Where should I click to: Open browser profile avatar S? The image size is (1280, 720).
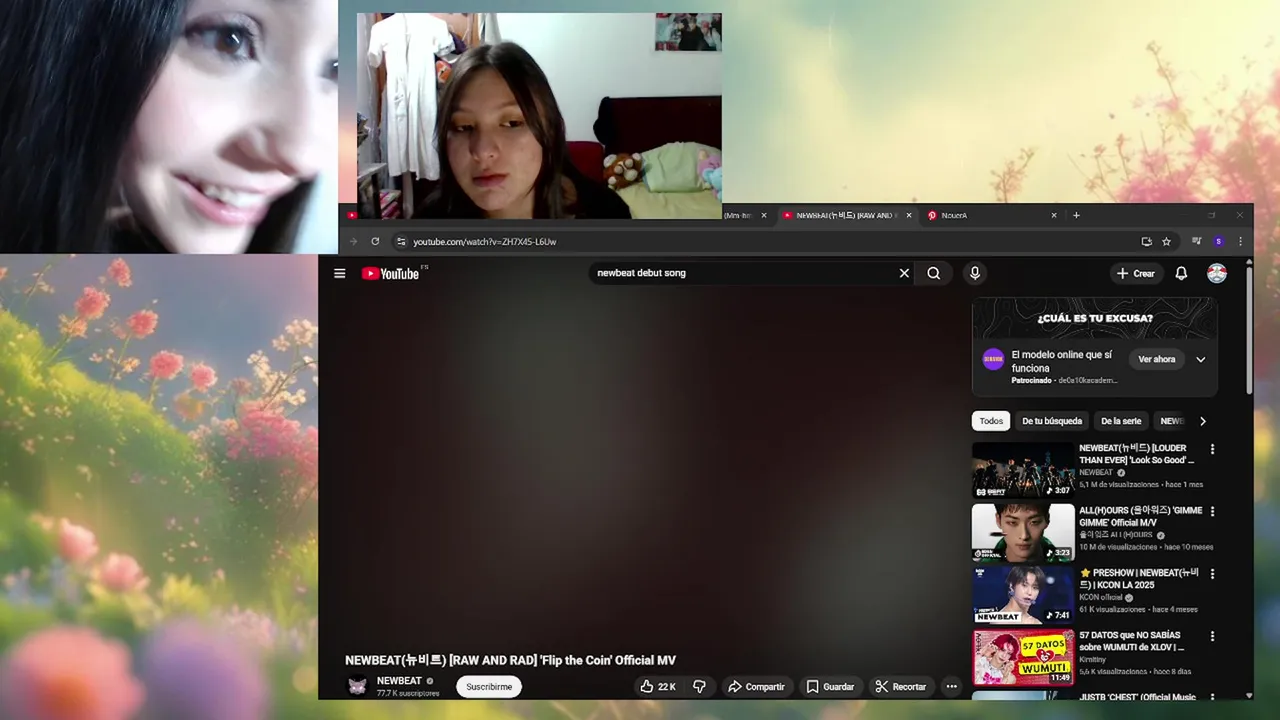pyautogui.click(x=1218, y=241)
